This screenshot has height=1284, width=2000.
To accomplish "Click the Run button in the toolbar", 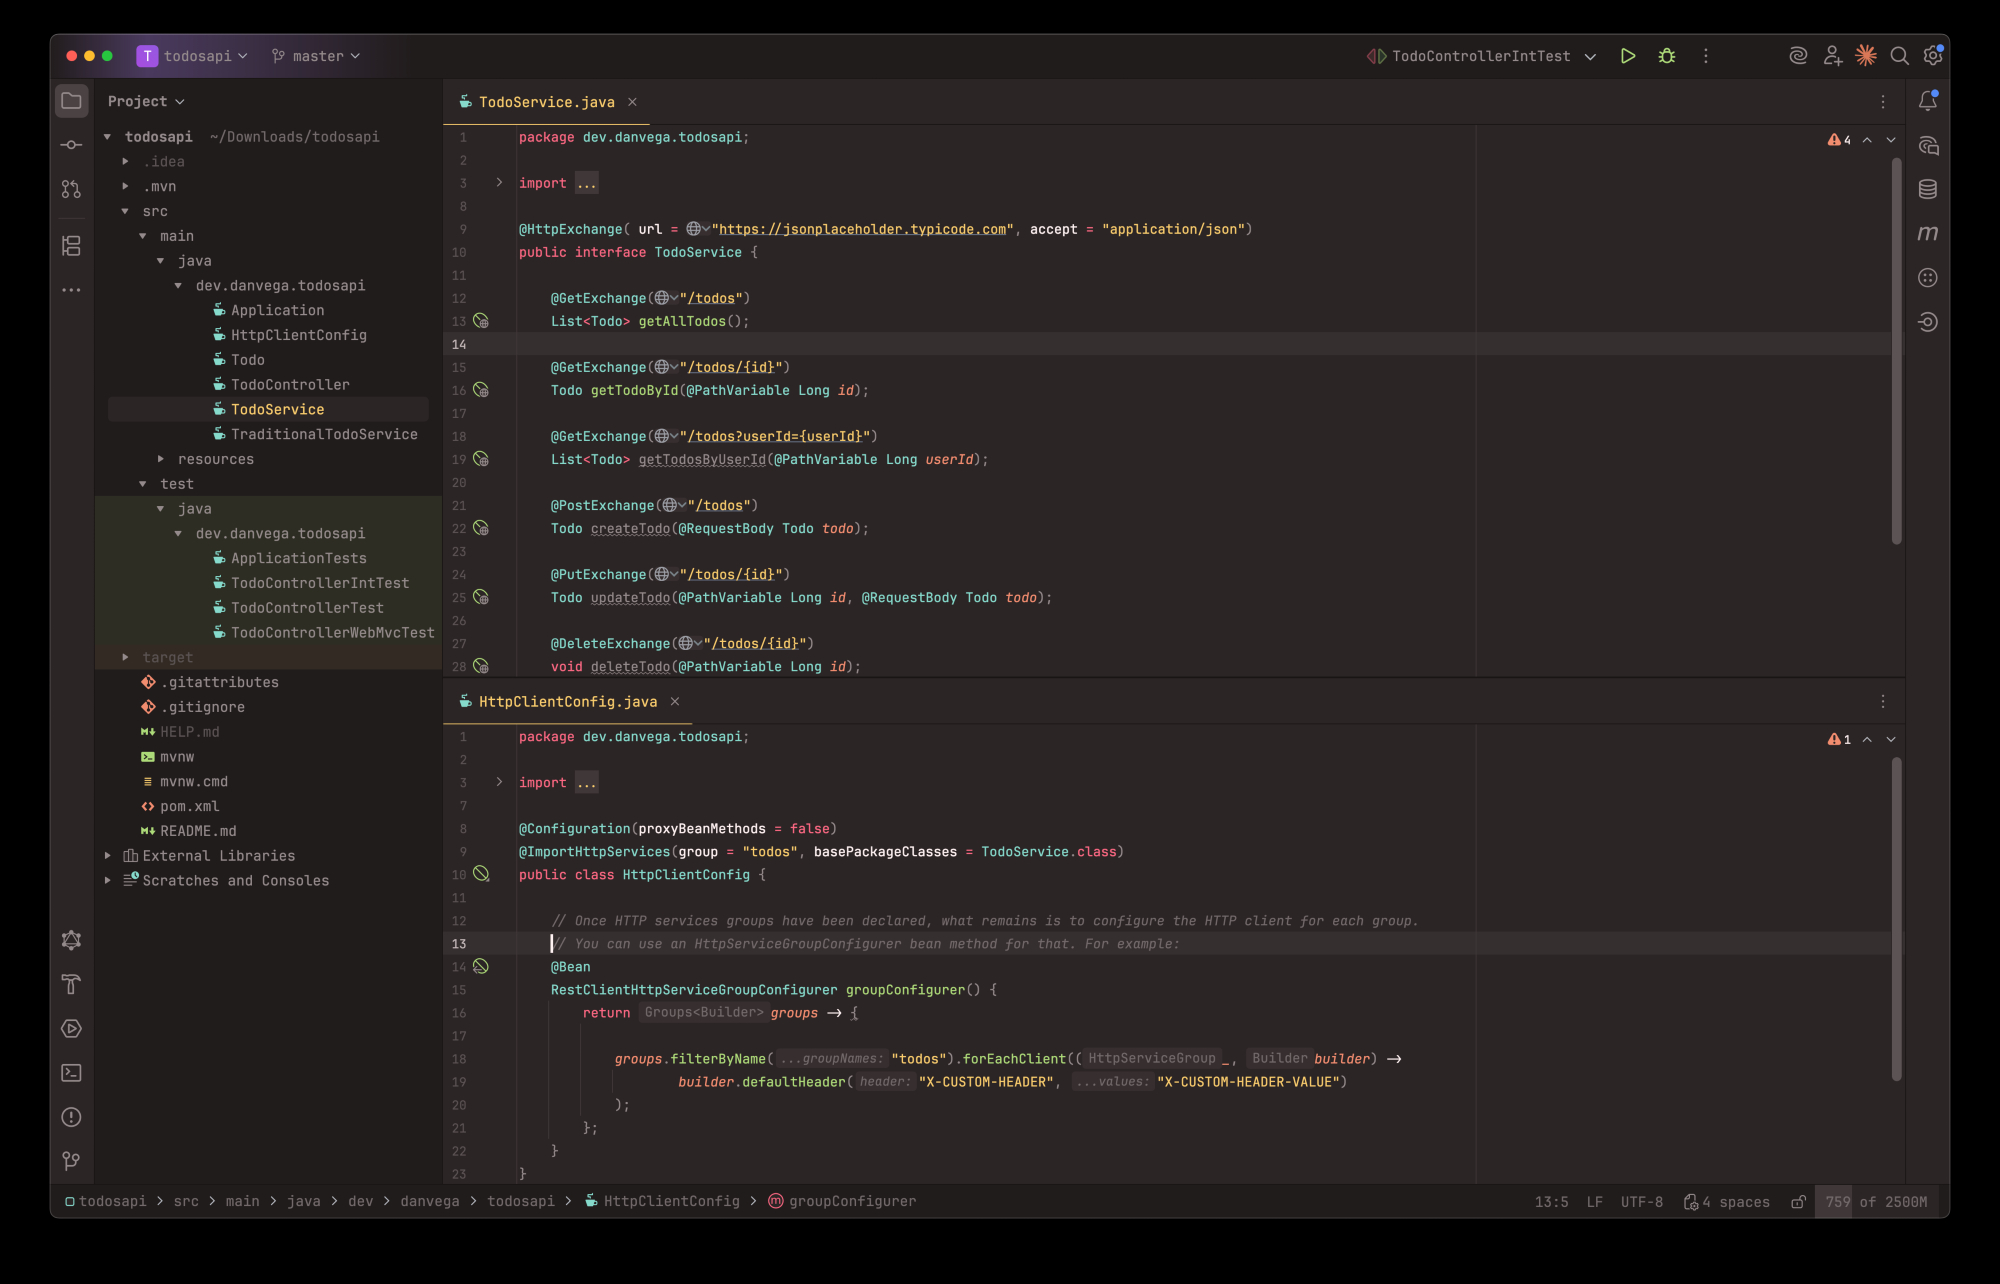I will [x=1628, y=56].
